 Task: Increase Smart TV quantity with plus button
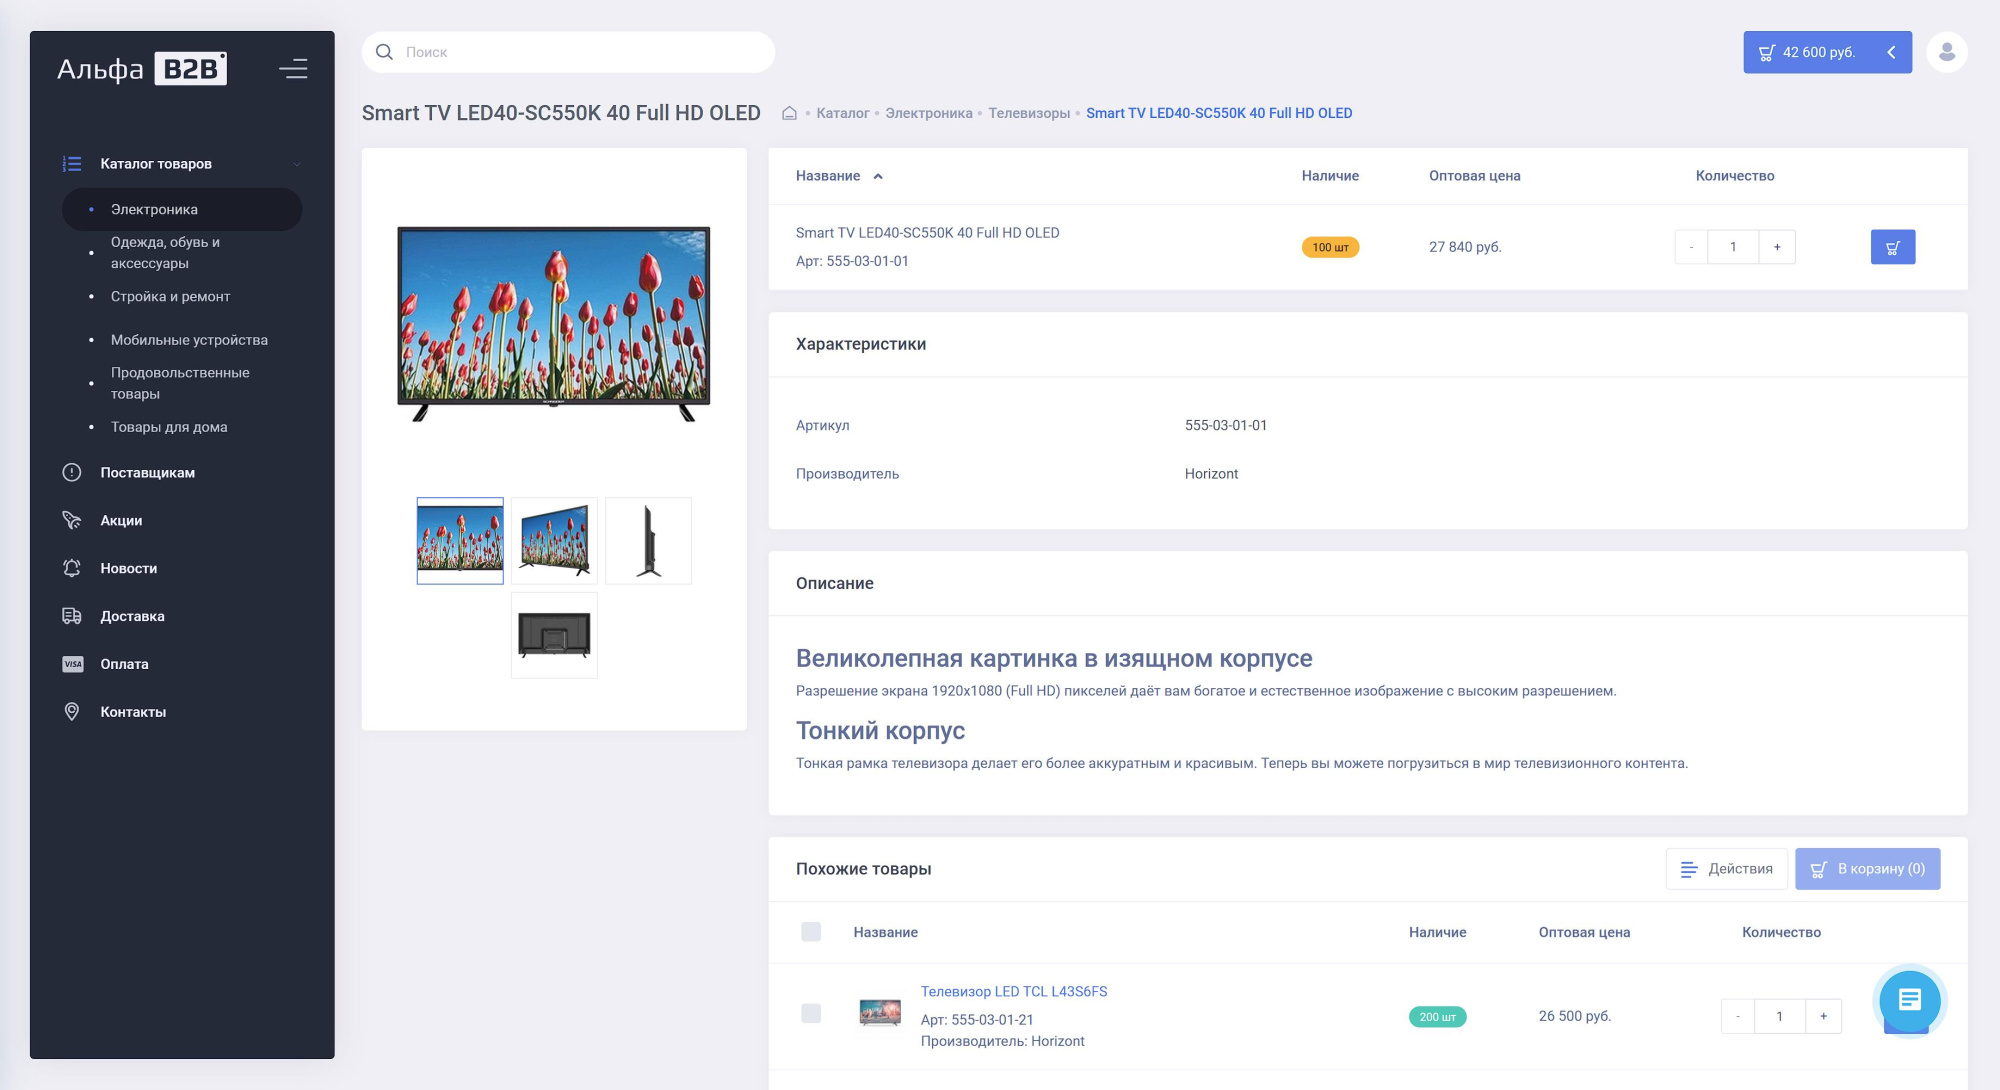click(1777, 247)
